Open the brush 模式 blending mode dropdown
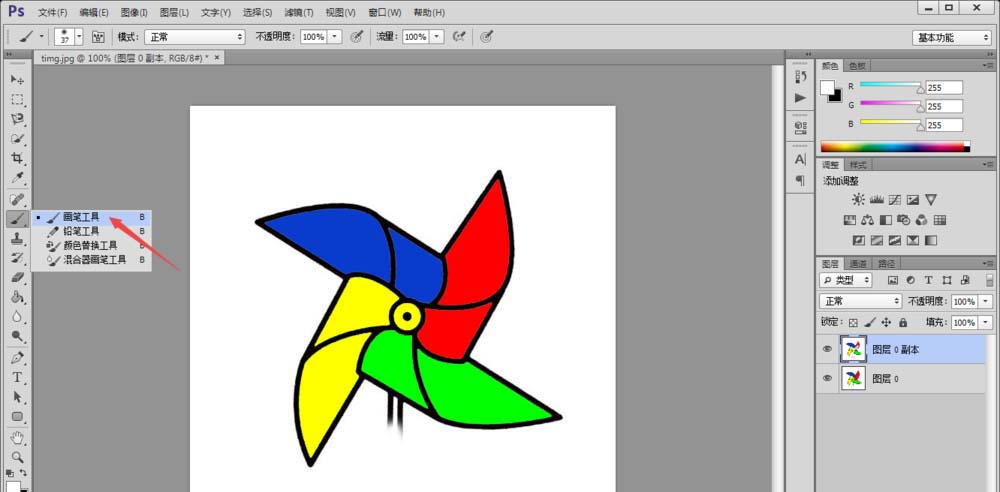 point(195,36)
